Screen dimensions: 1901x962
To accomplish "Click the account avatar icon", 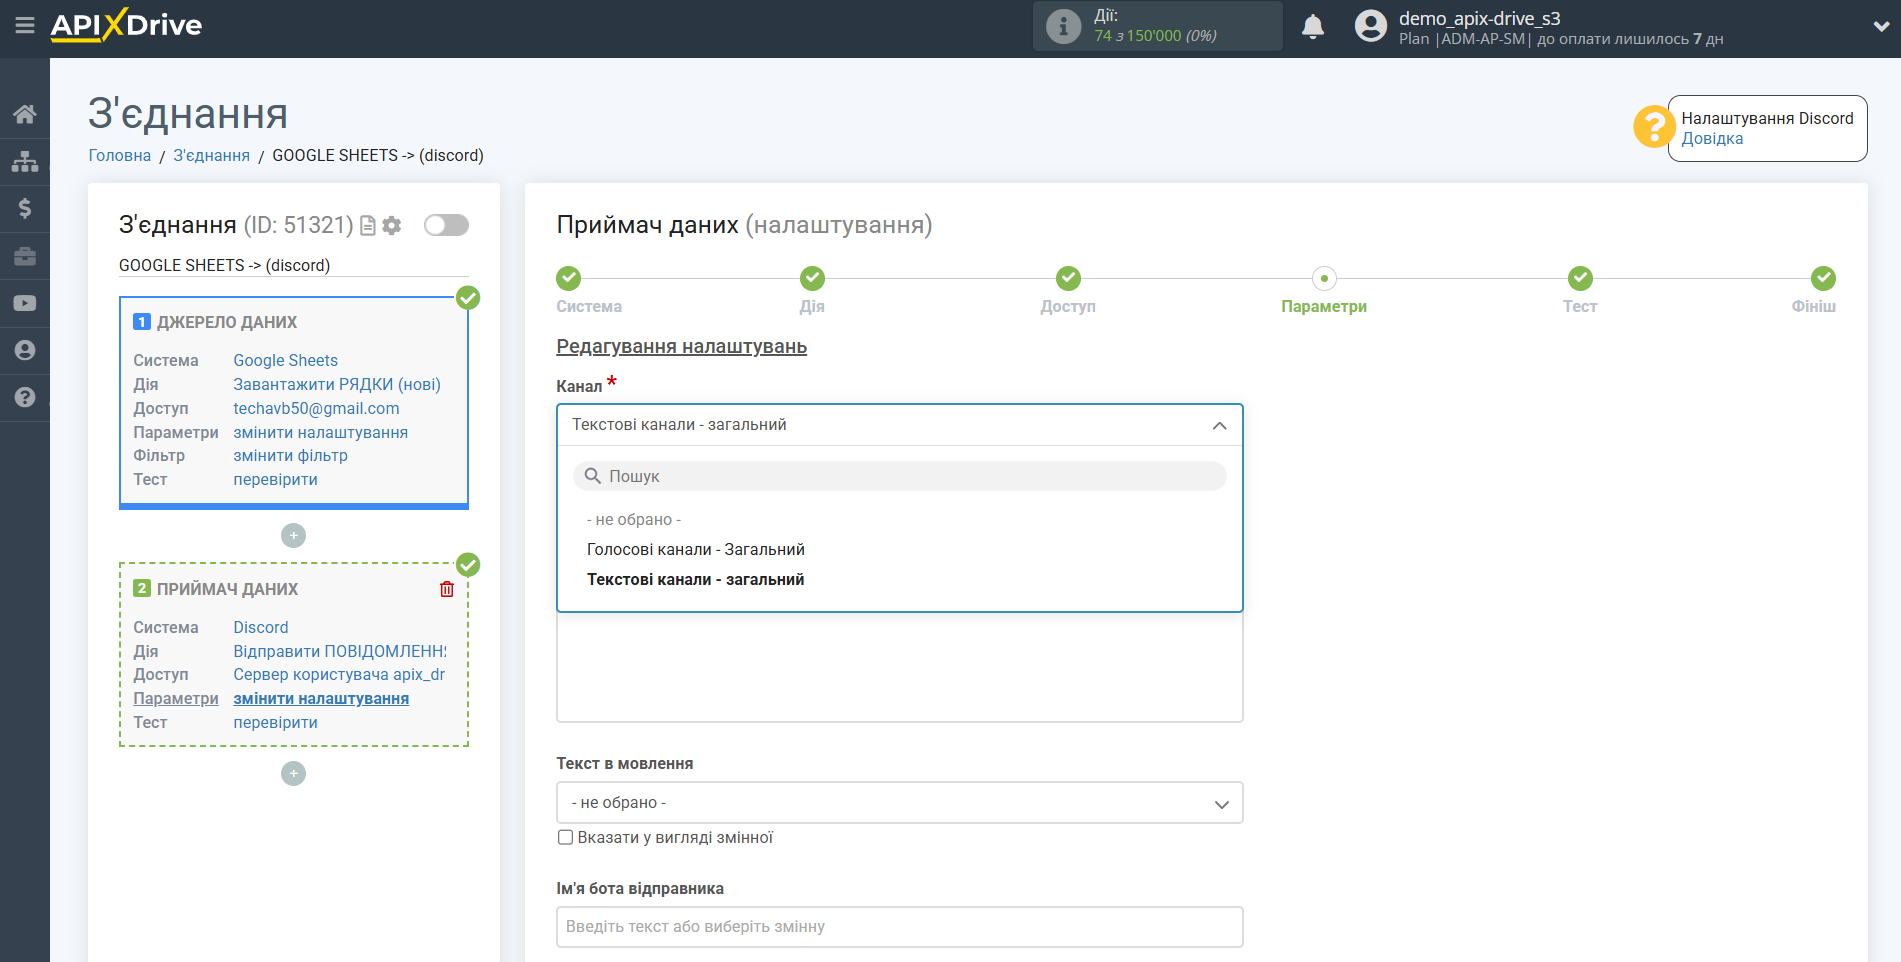I will click(x=1371, y=26).
